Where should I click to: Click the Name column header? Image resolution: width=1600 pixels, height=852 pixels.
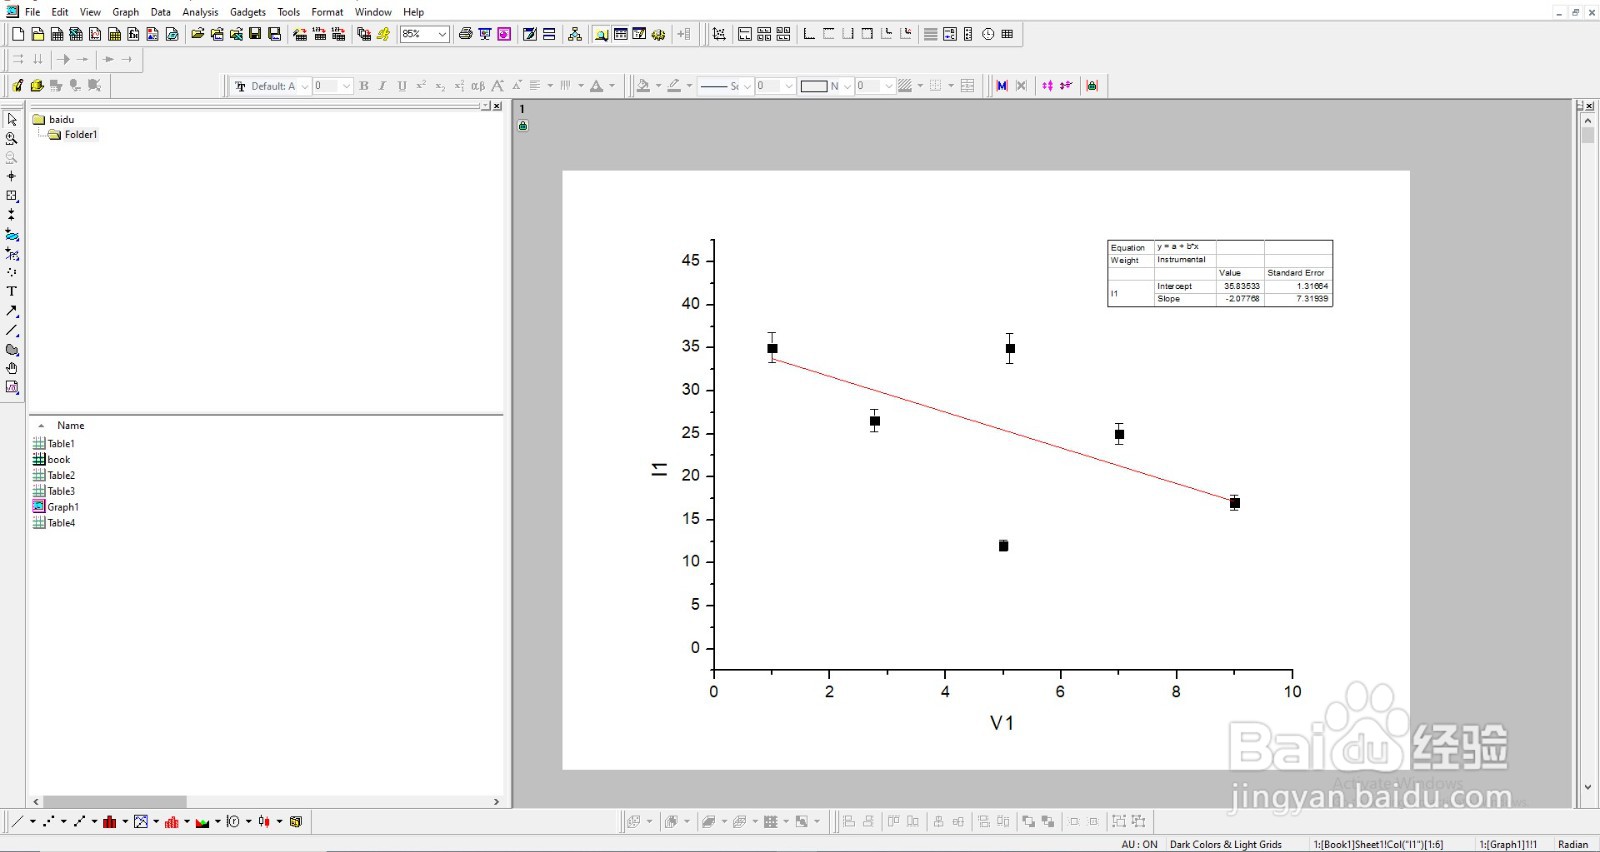pos(70,425)
